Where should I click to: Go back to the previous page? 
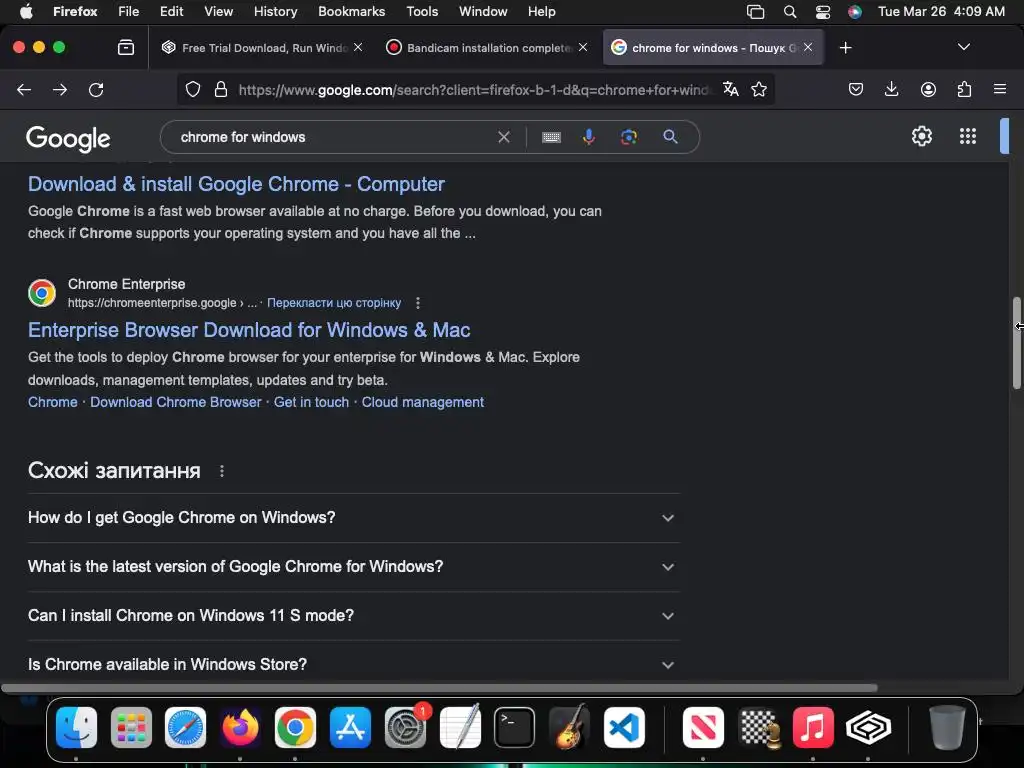24,90
